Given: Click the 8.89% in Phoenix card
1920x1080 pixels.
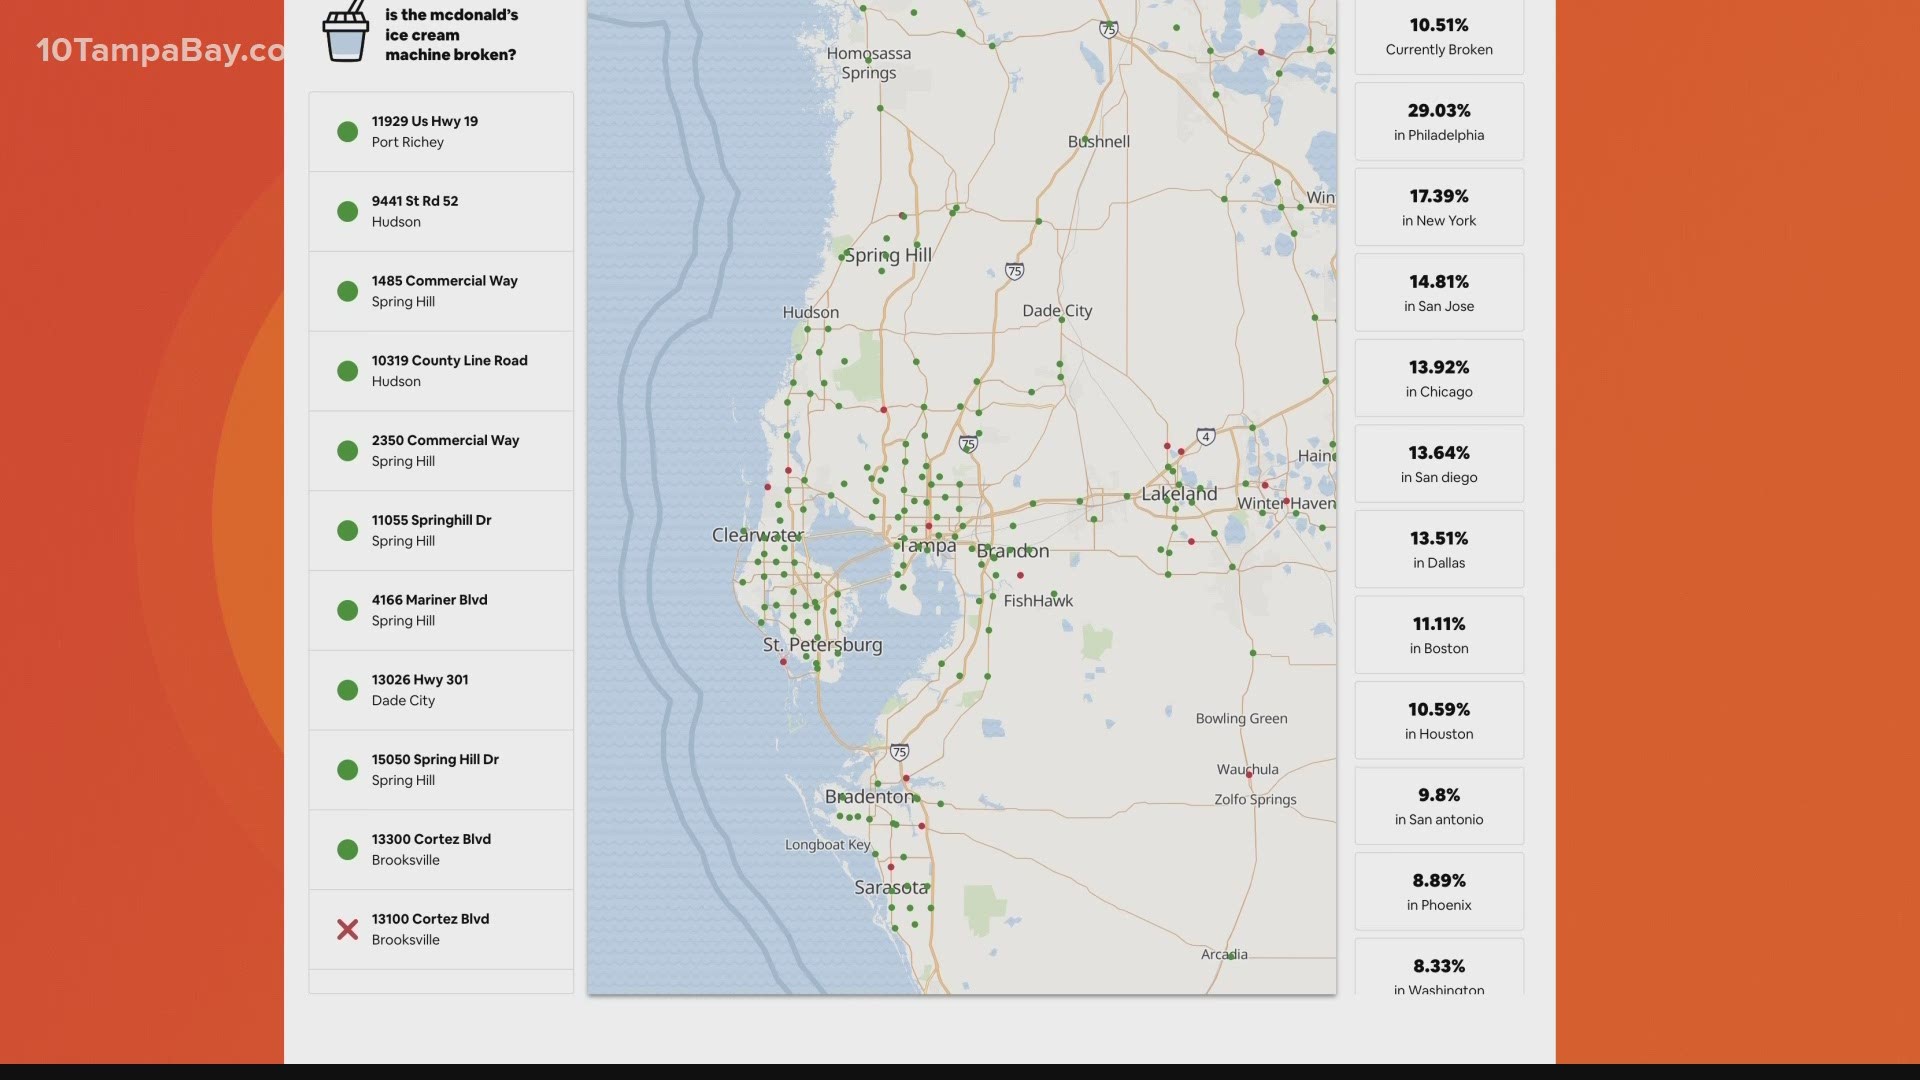Looking at the screenshot, I should pos(1439,891).
